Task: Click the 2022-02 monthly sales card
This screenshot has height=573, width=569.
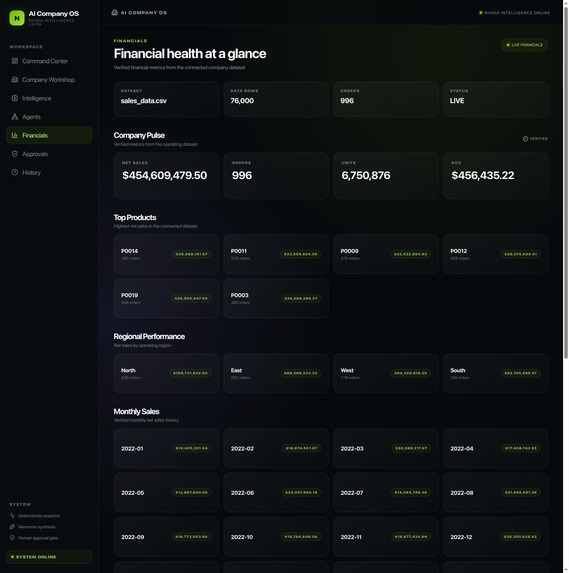Action: point(276,448)
